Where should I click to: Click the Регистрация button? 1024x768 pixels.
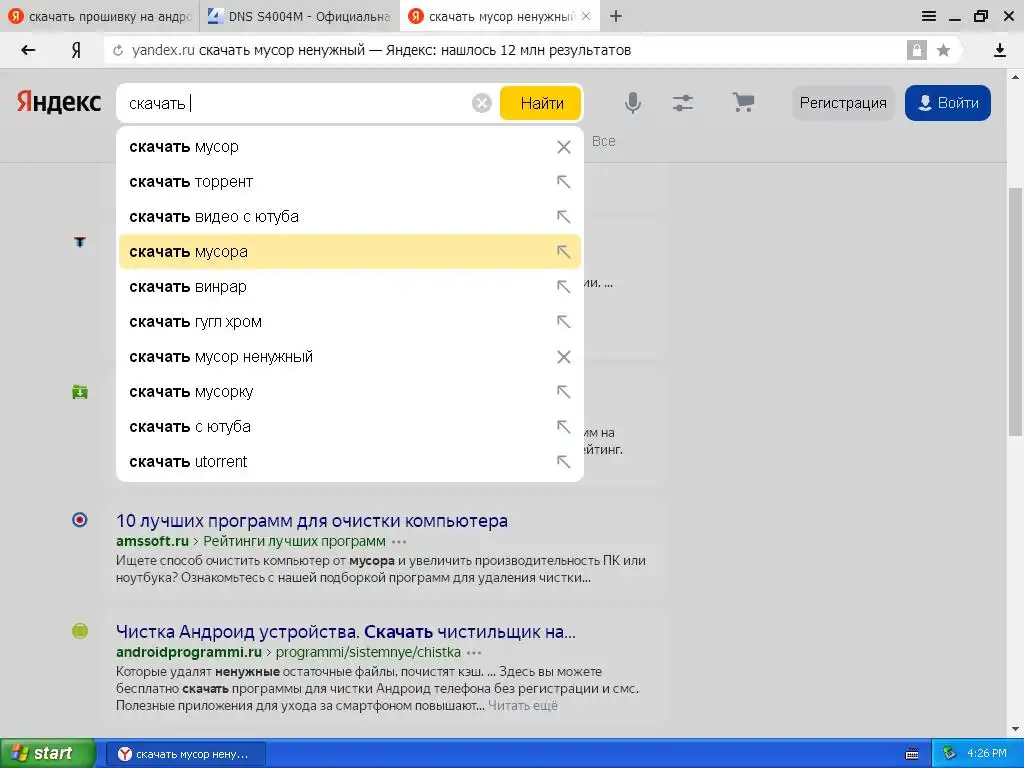pos(843,103)
